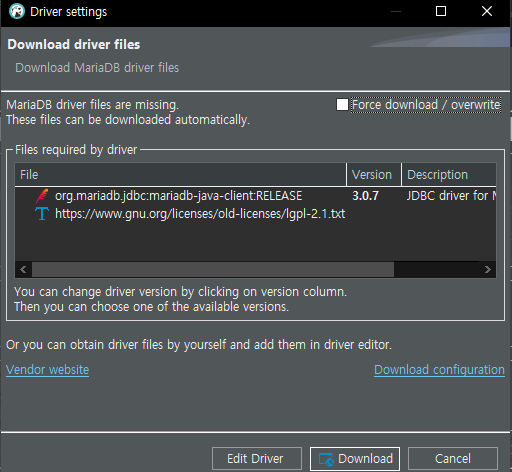Click the horizontal scrollbar thumb
This screenshot has height=472, width=512.
[213, 269]
